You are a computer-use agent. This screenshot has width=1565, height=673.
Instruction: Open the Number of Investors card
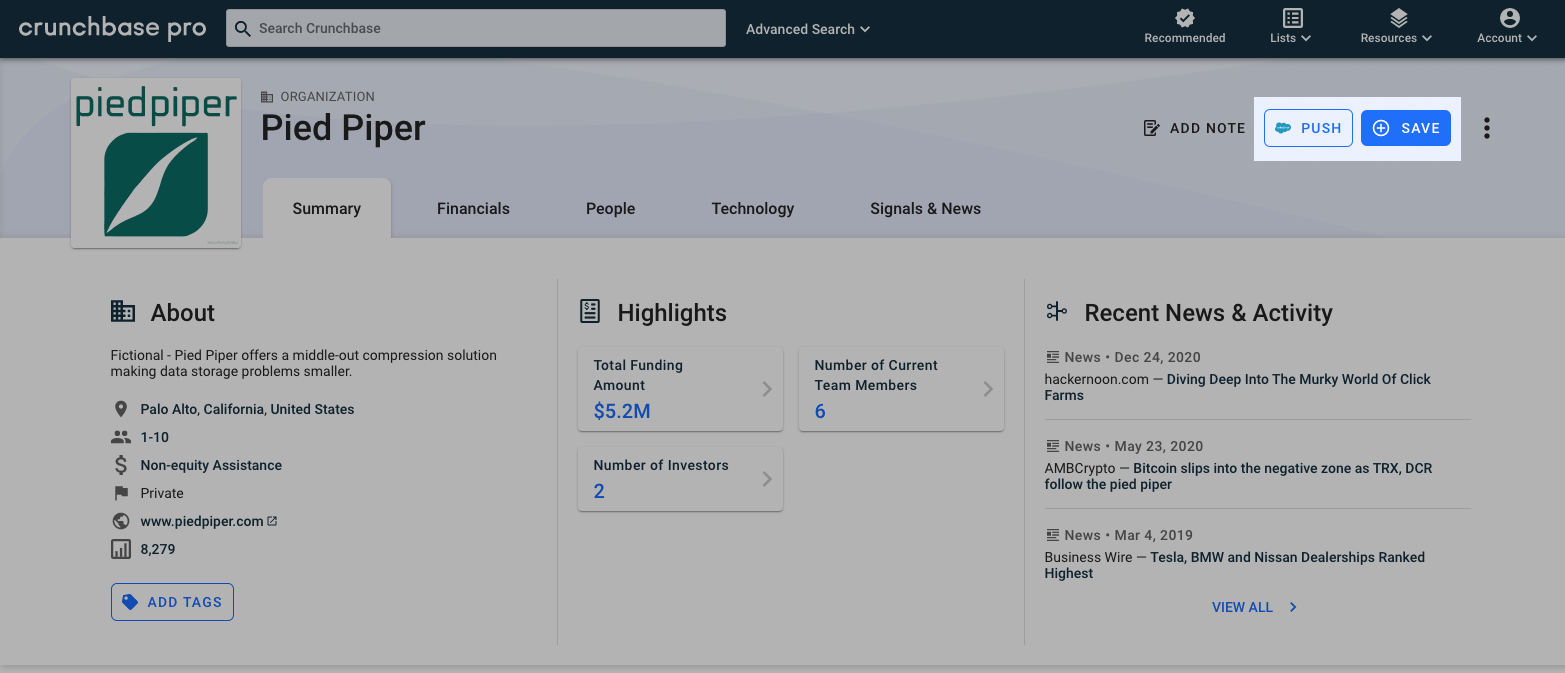tap(680, 479)
